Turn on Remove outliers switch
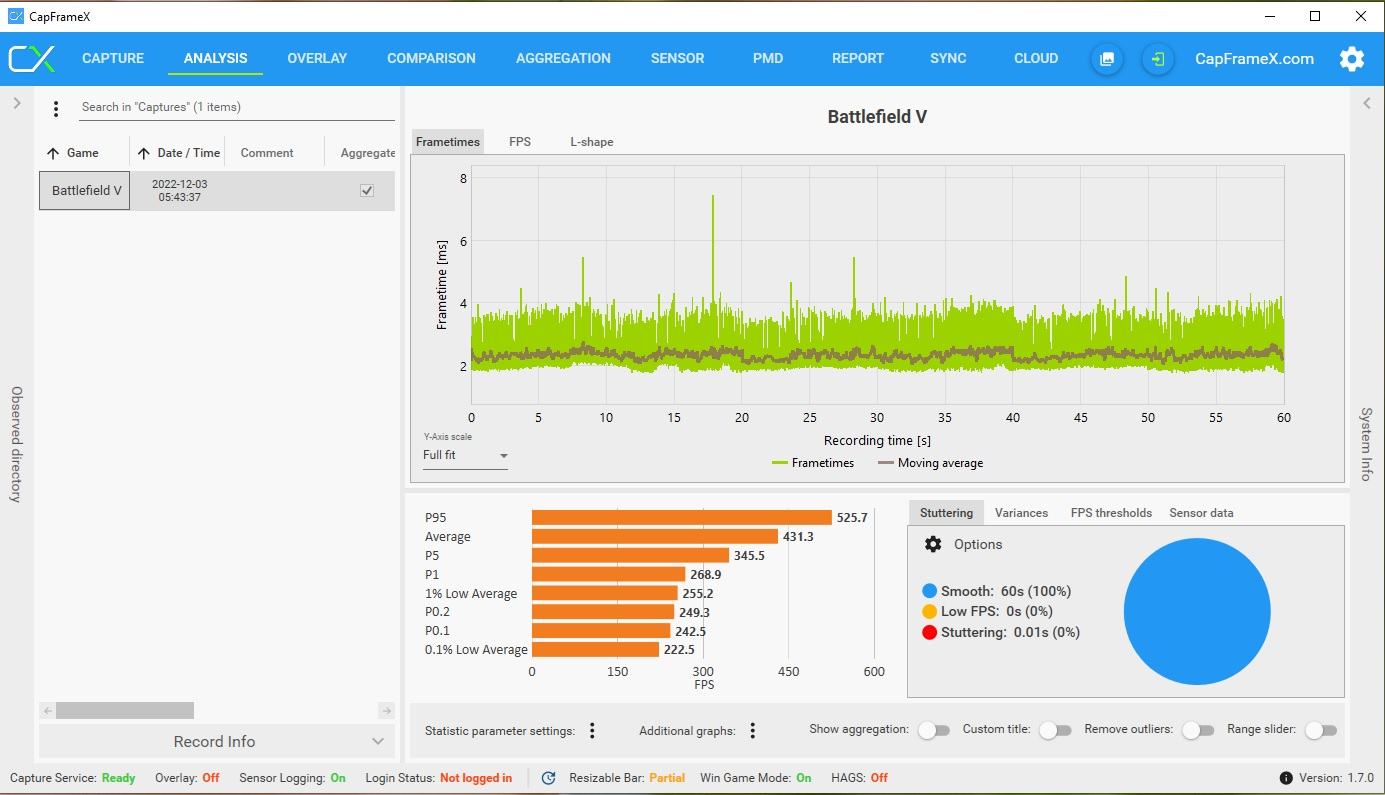Viewport: 1385px width, 795px height. 1198,730
